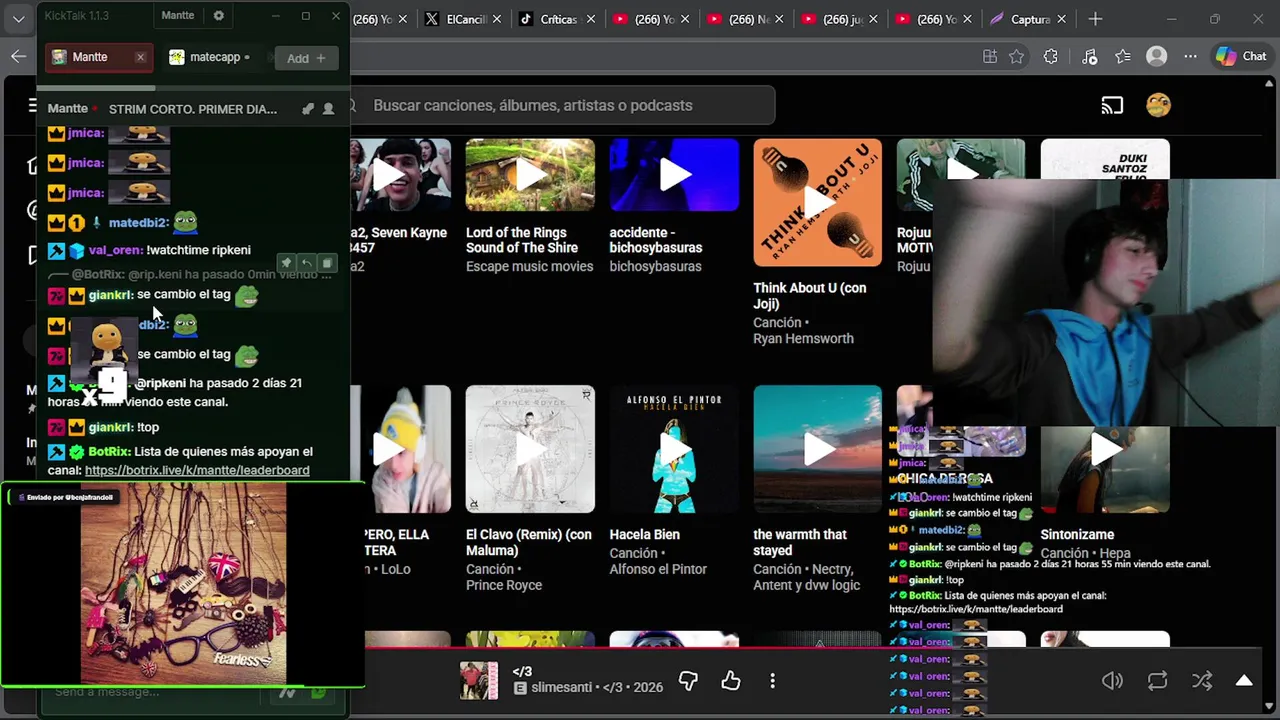Play Hacela Bien by Alfonso el Pintor
The image size is (1280, 720).
pos(674,449)
